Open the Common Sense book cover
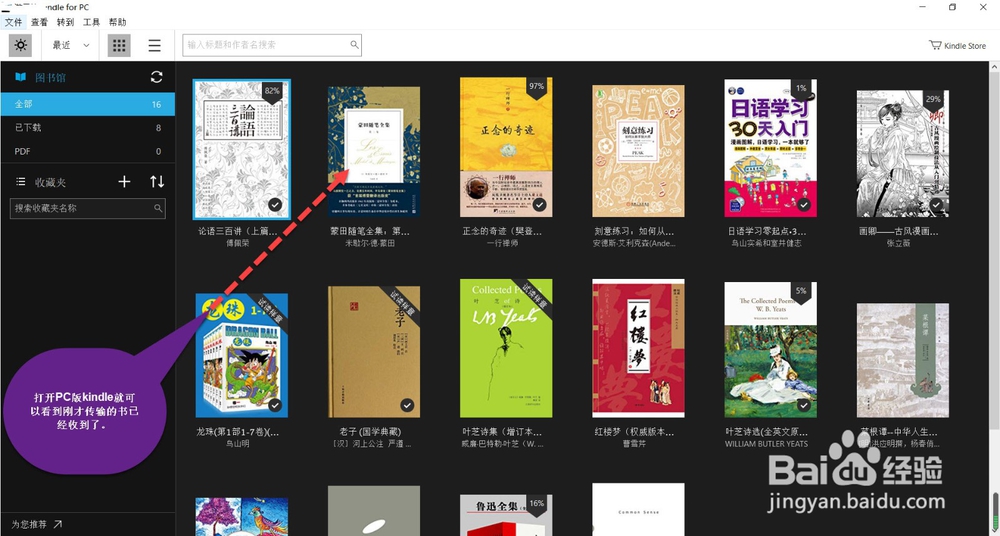1000x536 pixels. (638, 509)
